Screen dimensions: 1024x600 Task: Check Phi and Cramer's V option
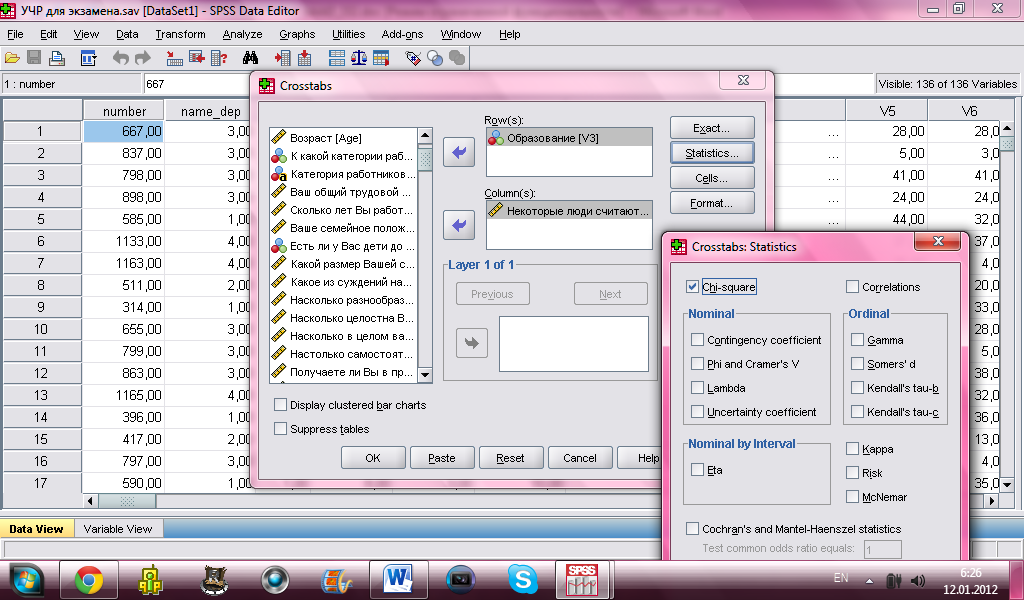pos(697,364)
